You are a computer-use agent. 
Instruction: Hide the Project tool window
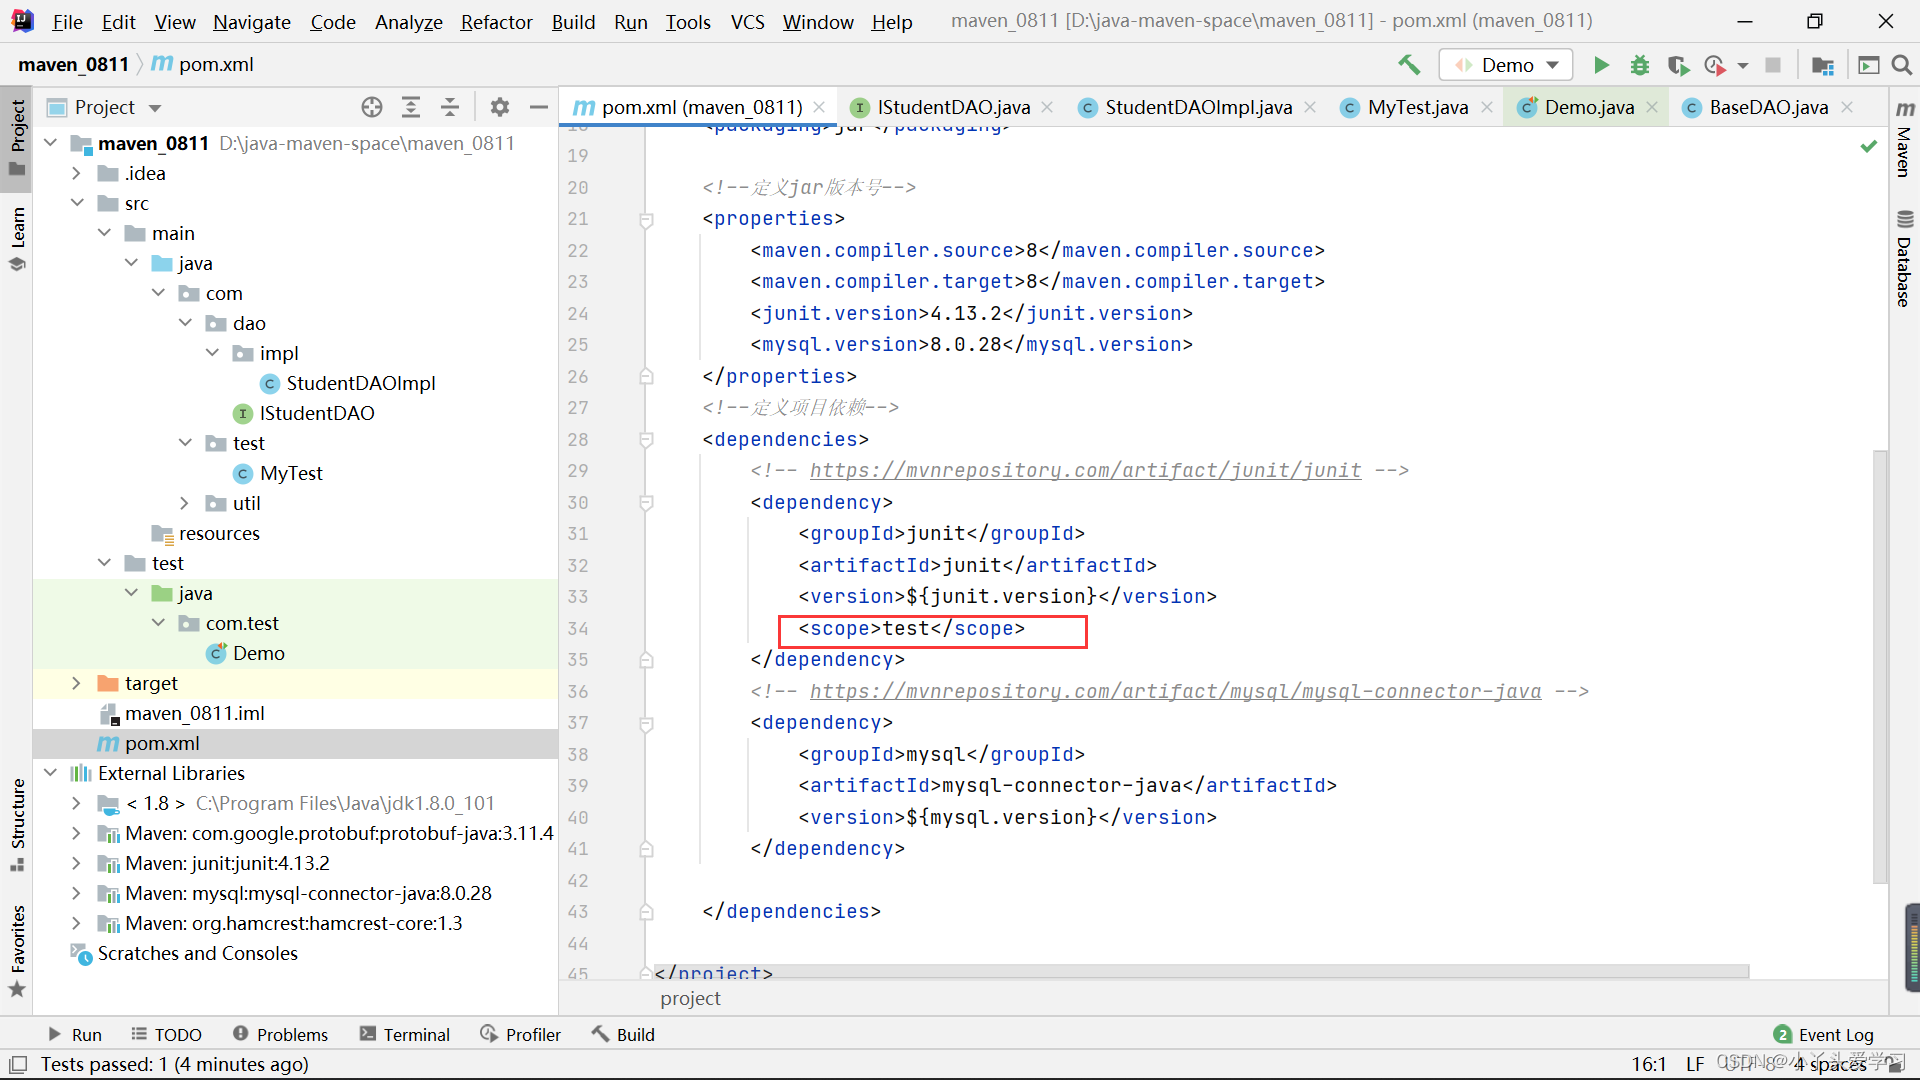pos(539,107)
